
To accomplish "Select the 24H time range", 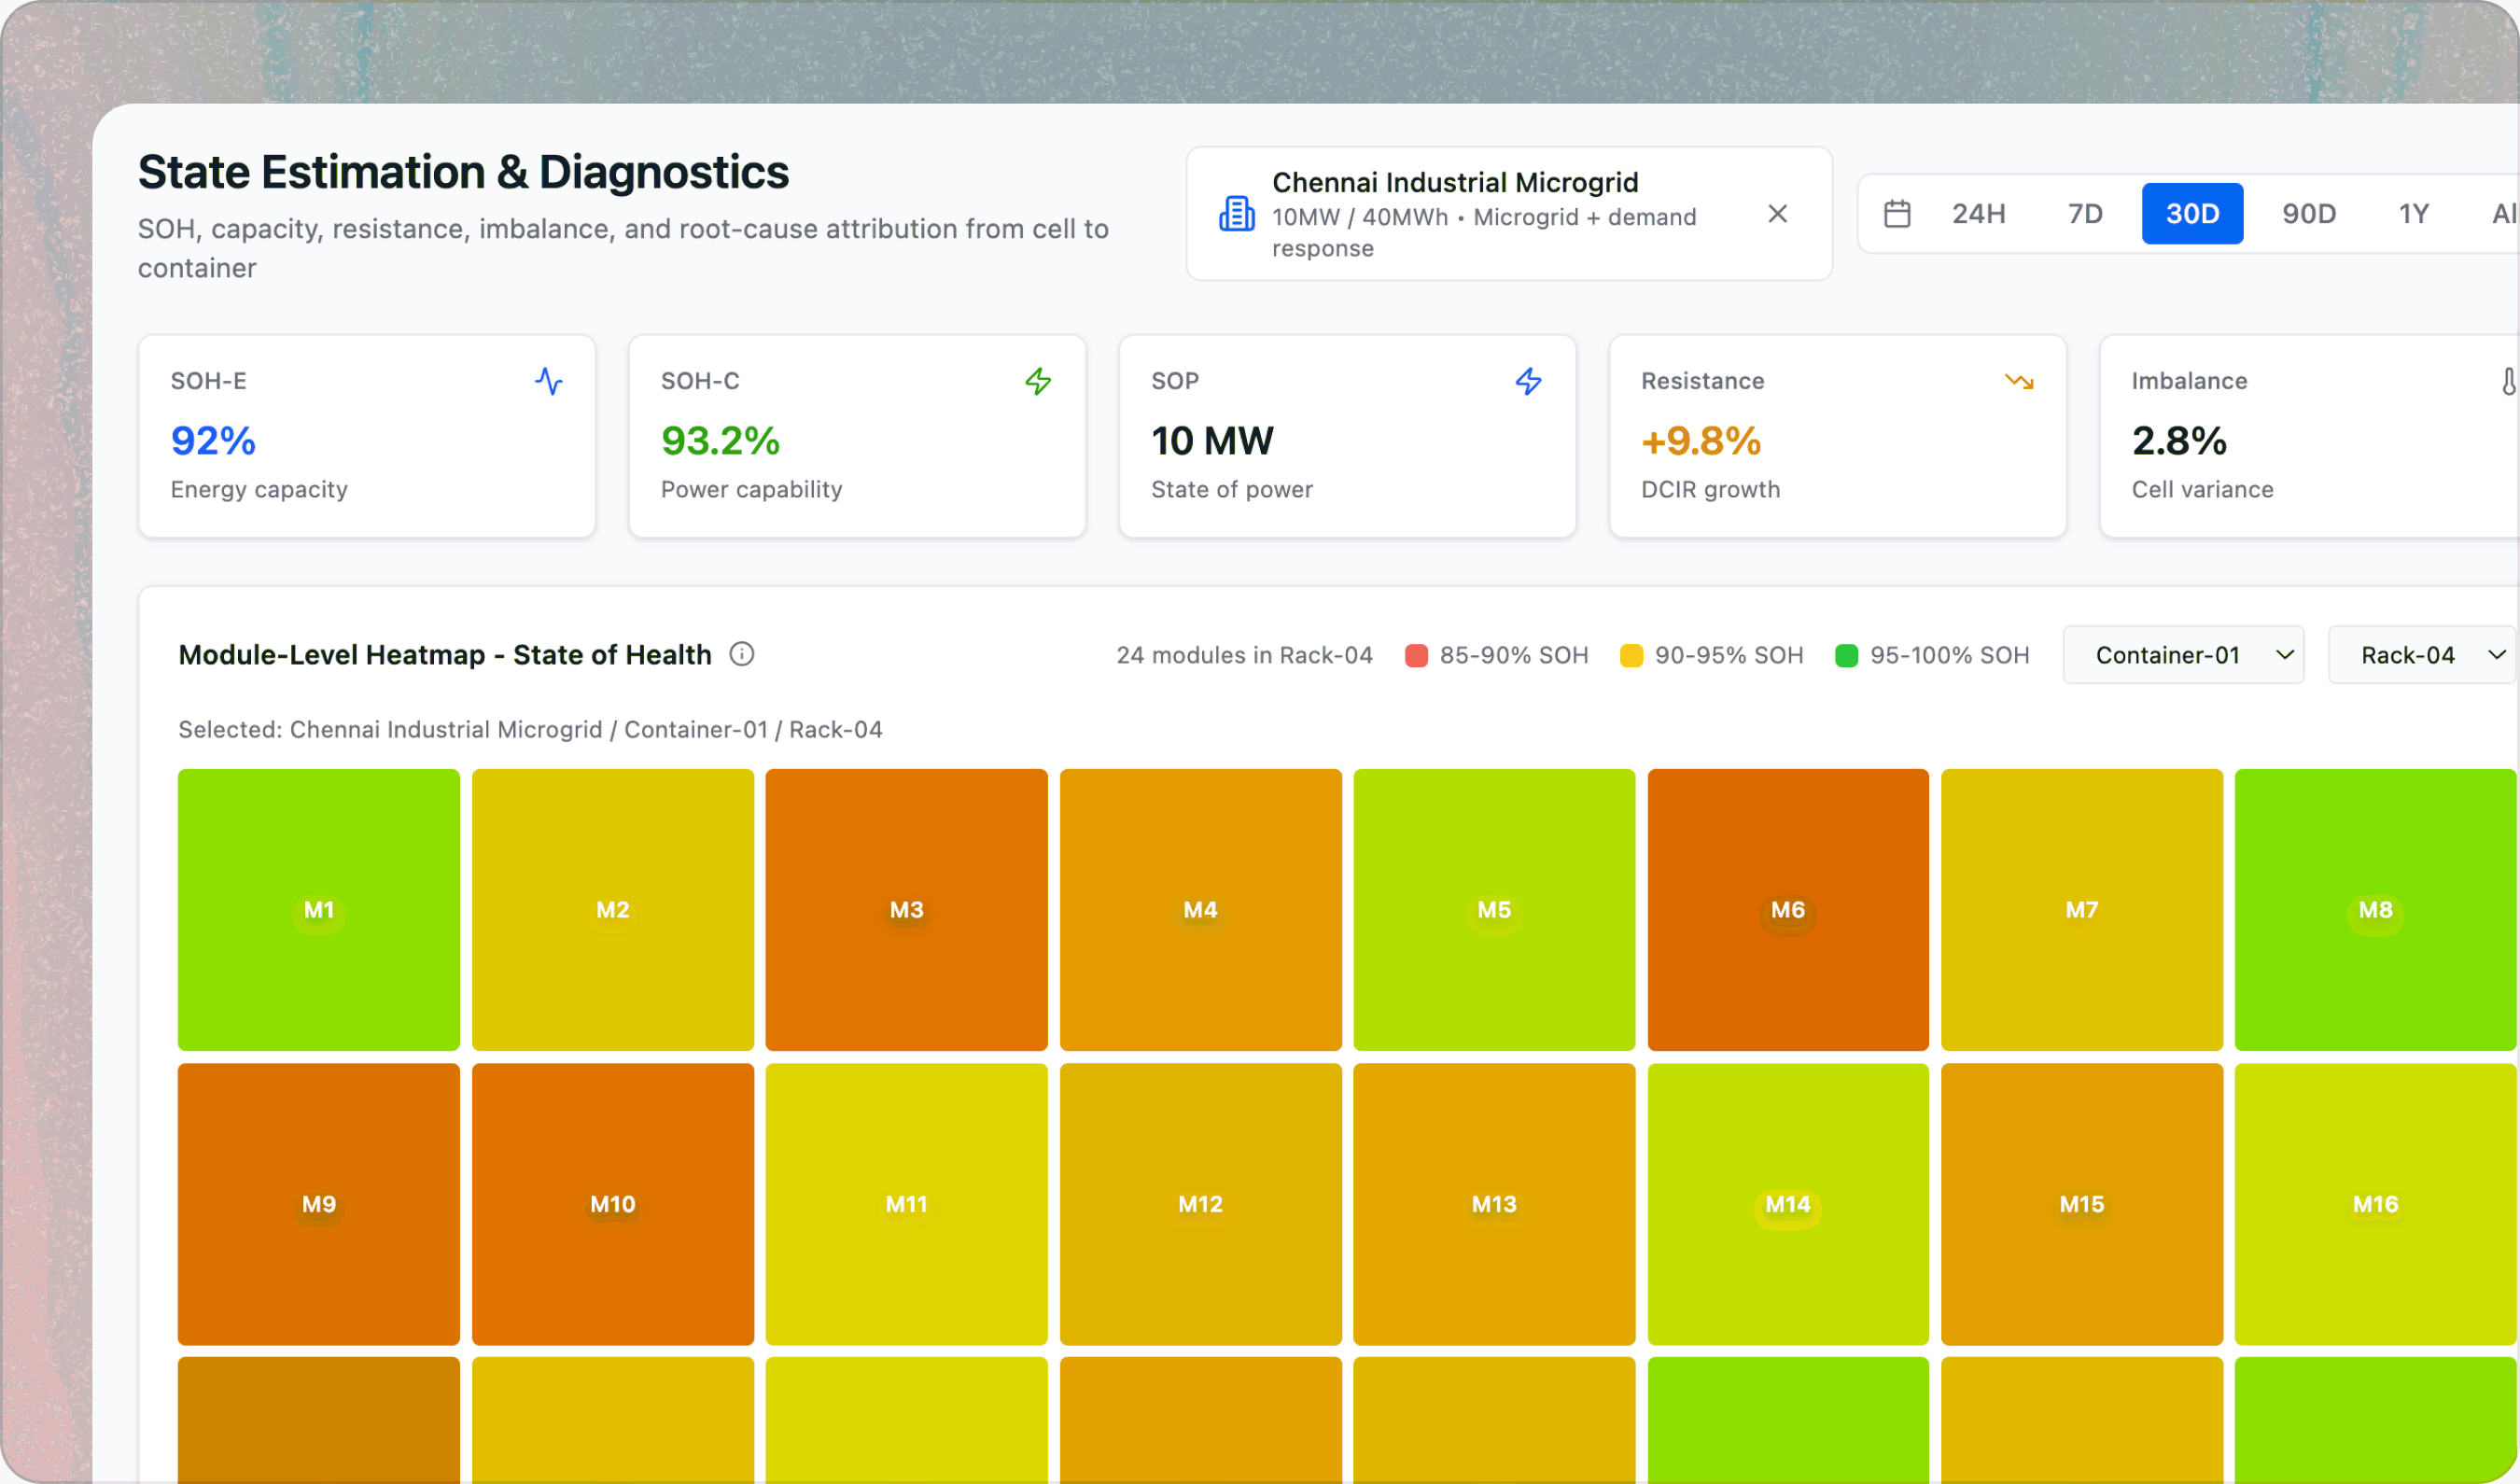I will (1978, 213).
